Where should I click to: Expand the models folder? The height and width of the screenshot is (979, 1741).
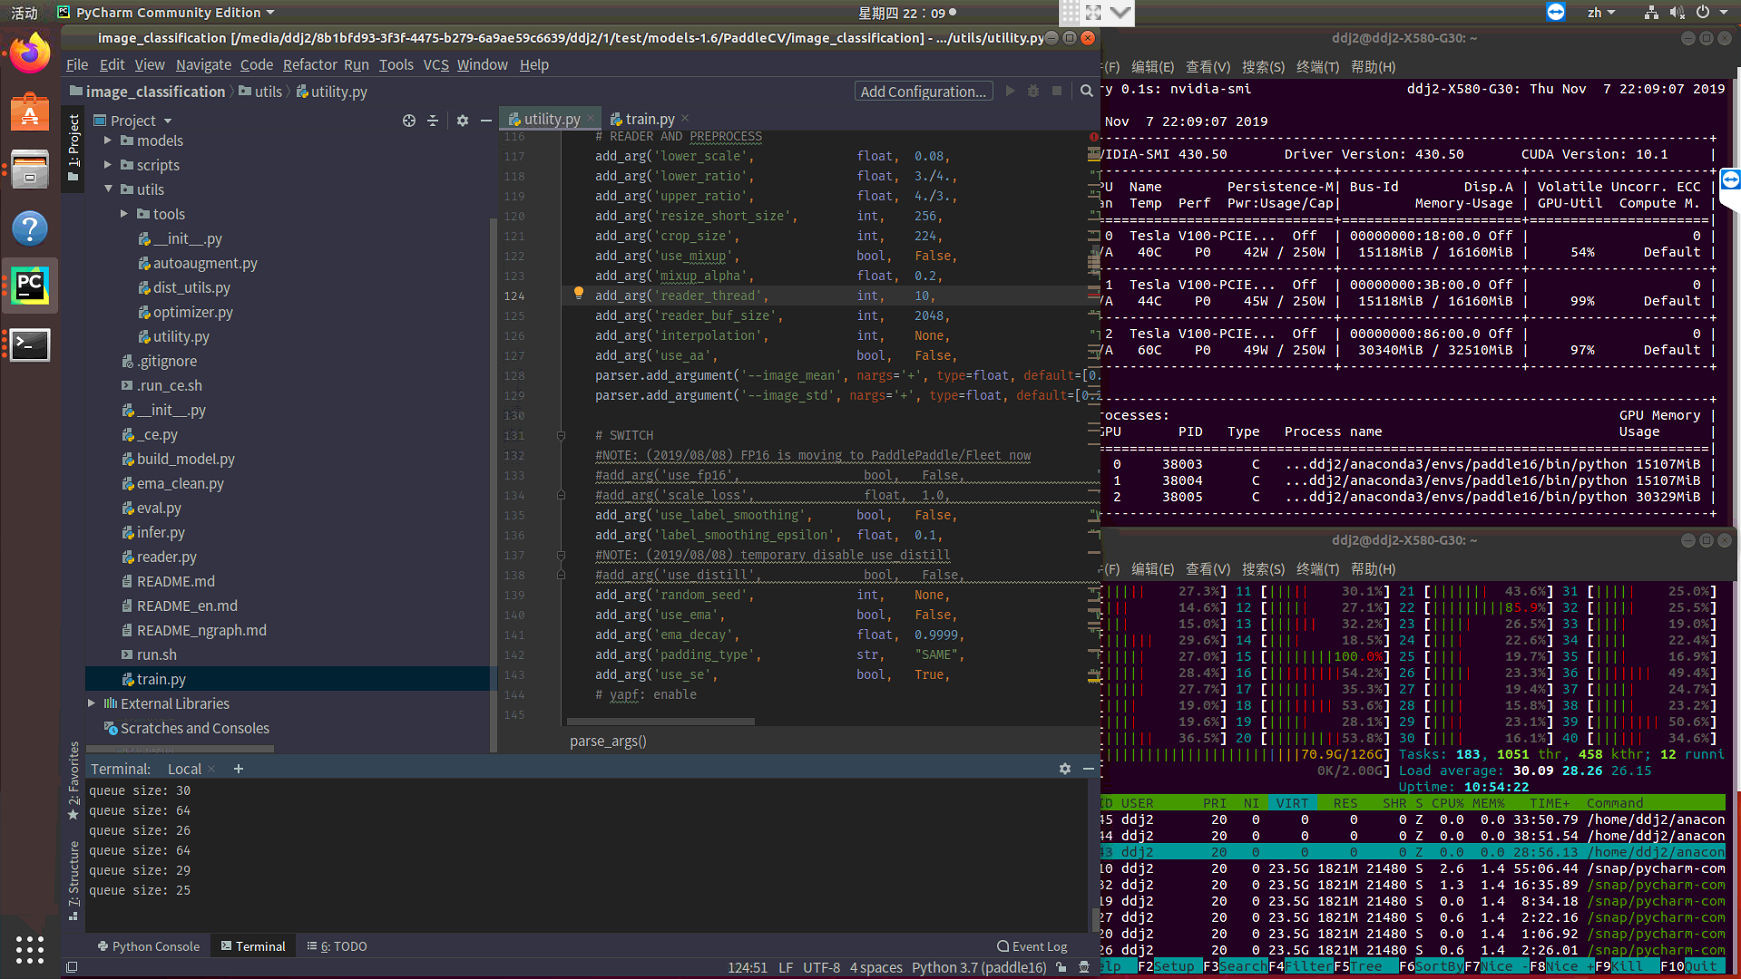tap(108, 141)
